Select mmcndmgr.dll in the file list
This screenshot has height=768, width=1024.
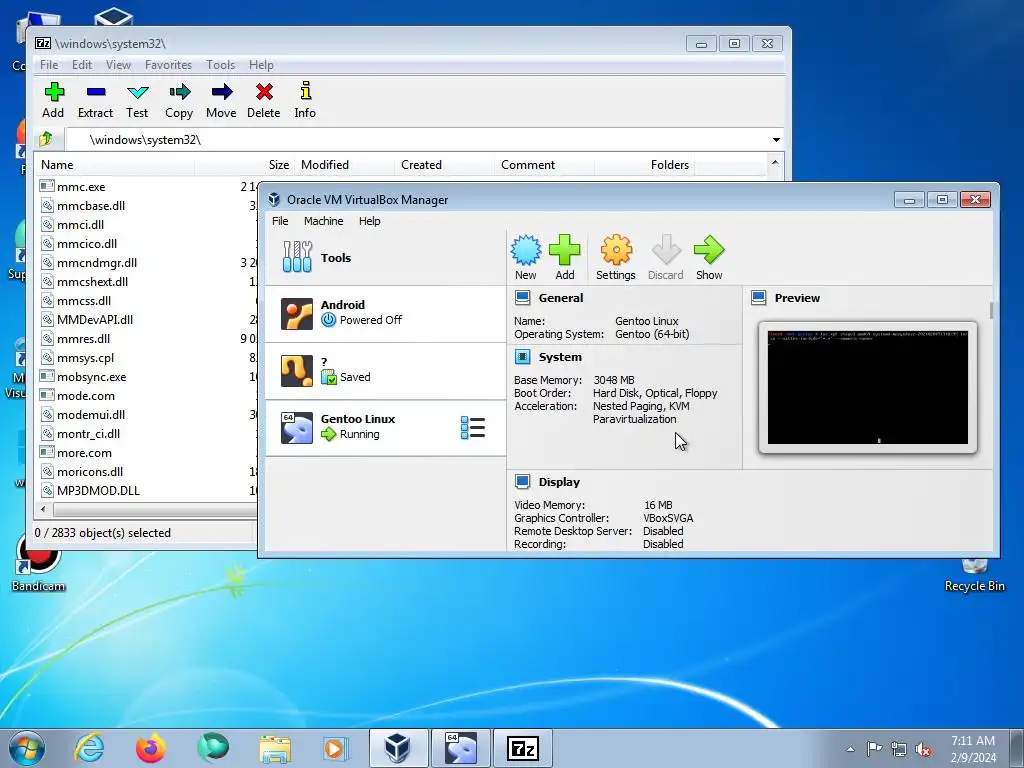(x=97, y=263)
